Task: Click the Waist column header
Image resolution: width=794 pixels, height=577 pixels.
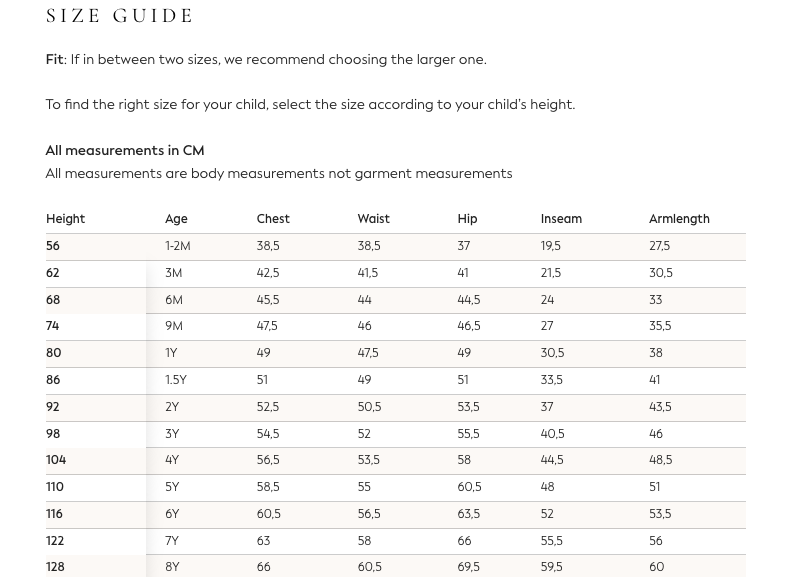Action: (373, 219)
